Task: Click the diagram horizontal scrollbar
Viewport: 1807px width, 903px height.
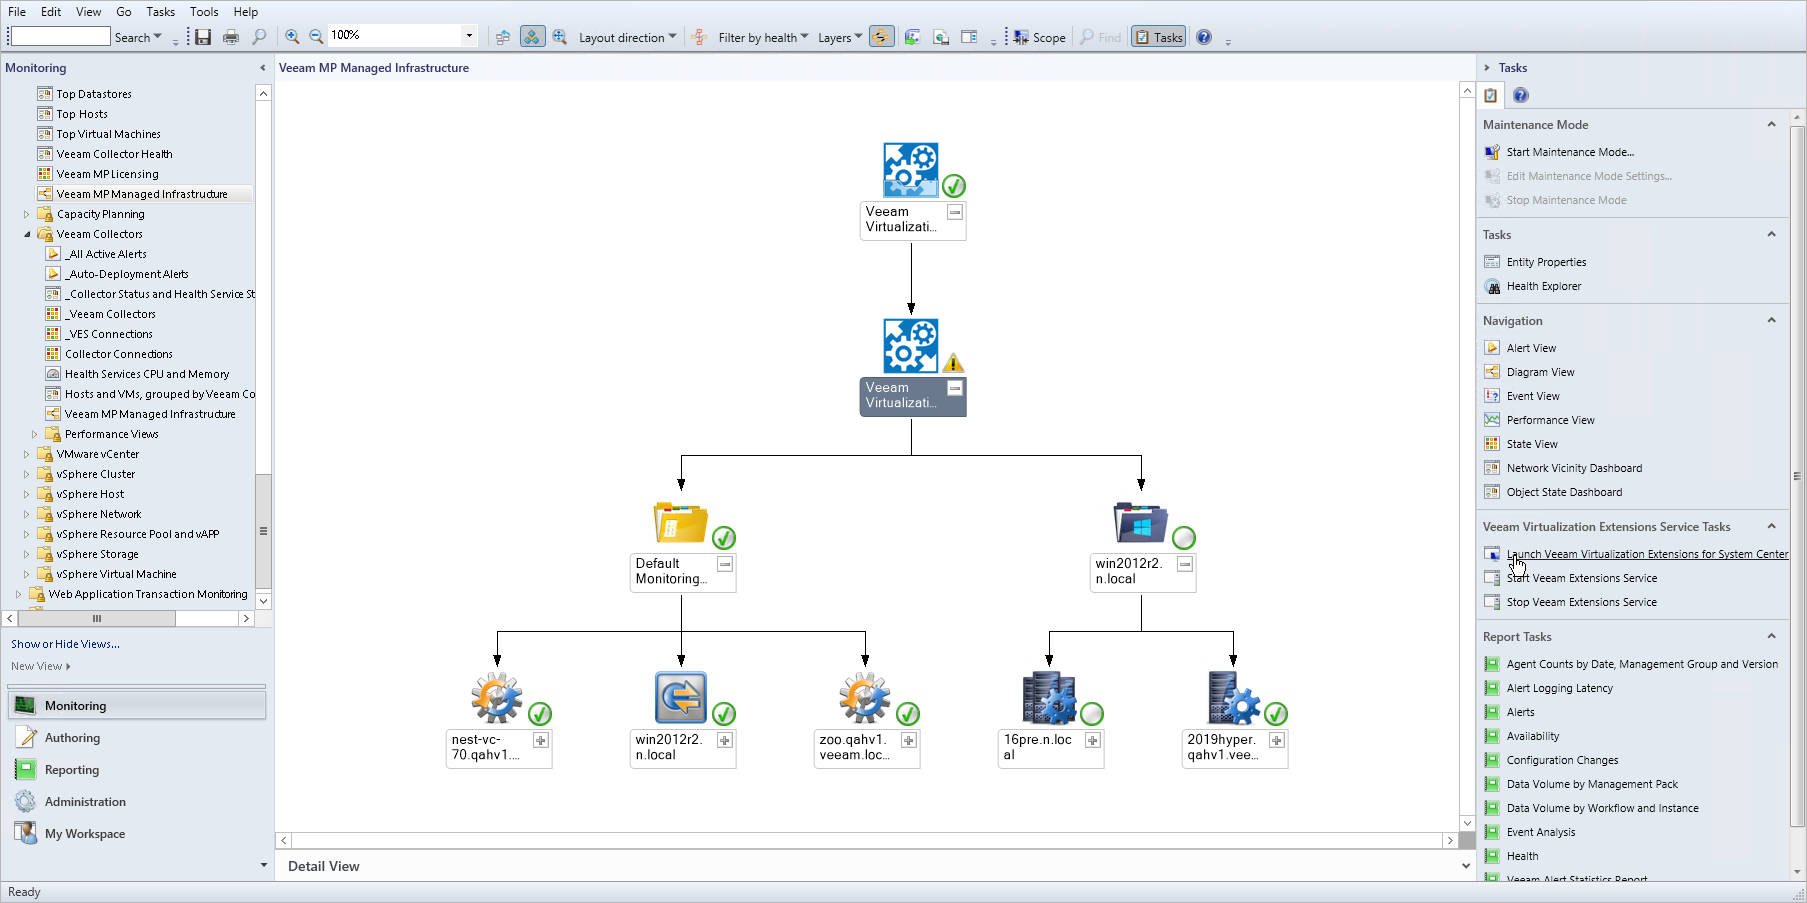Action: [867, 841]
